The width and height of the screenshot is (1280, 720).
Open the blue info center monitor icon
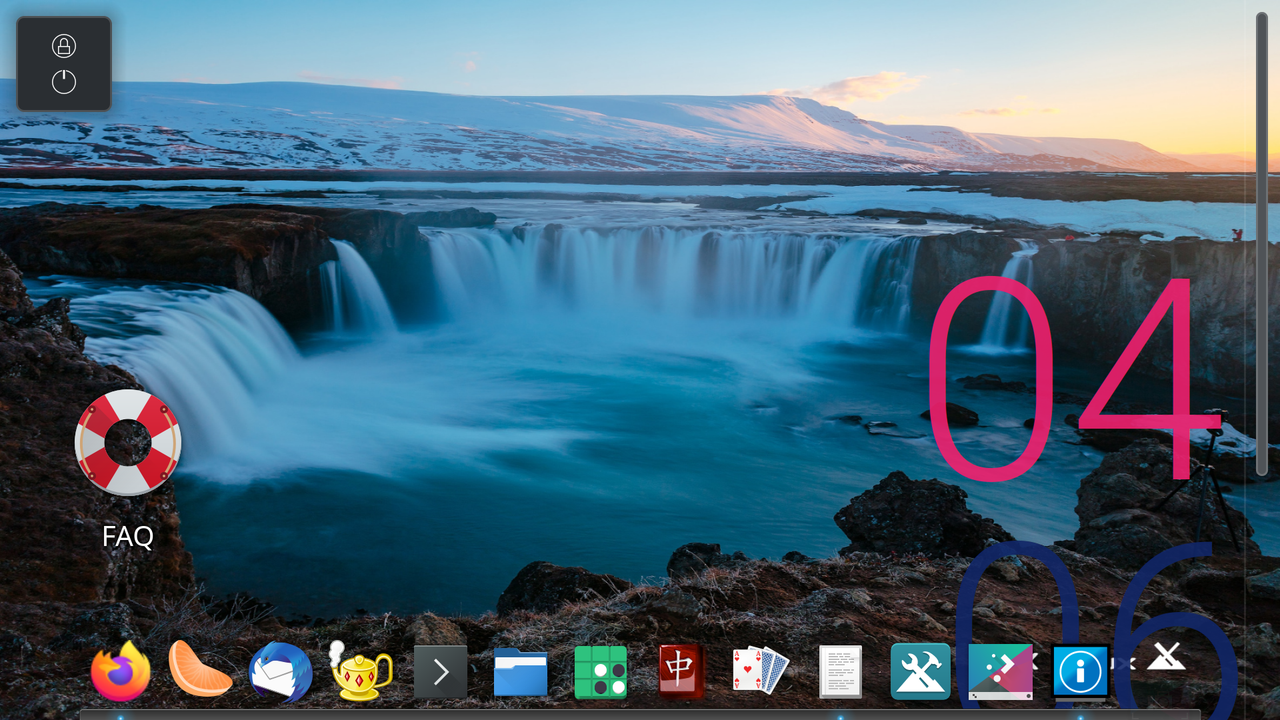[1081, 671]
